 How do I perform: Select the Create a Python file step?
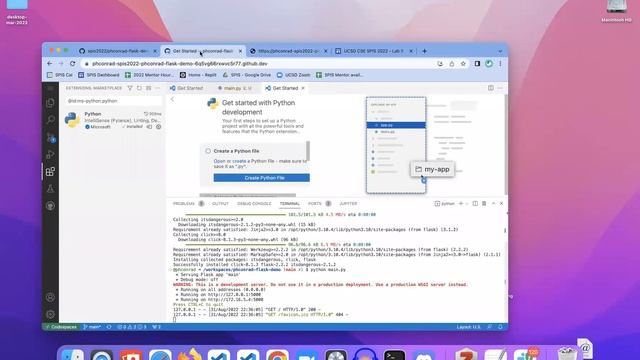236,151
